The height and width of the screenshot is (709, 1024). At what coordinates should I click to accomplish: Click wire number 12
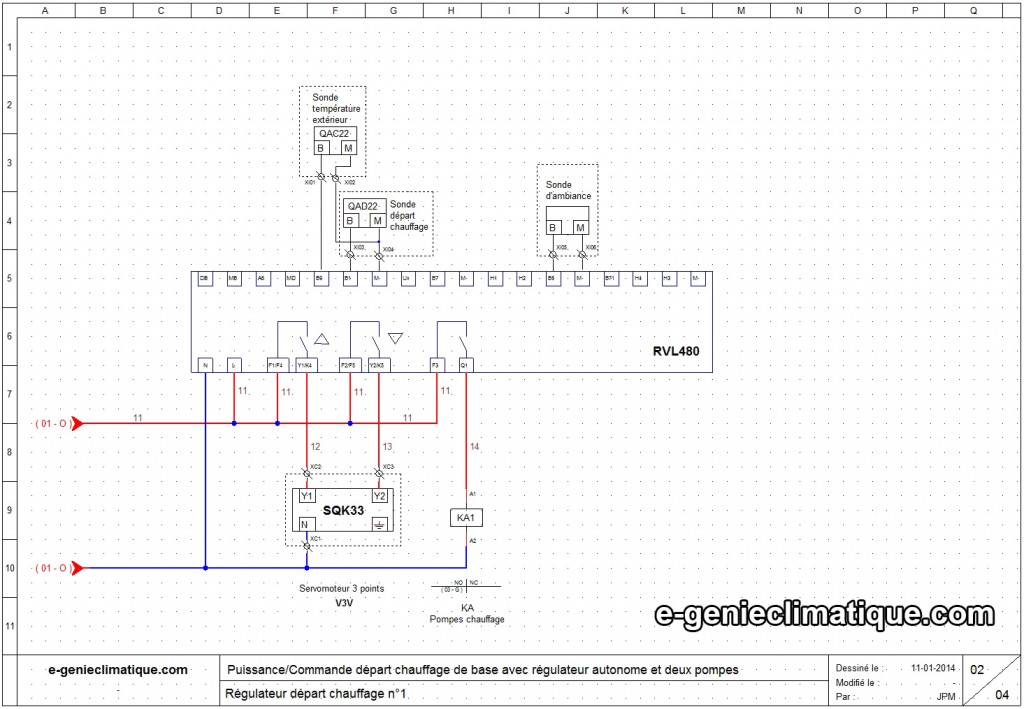tap(315, 447)
